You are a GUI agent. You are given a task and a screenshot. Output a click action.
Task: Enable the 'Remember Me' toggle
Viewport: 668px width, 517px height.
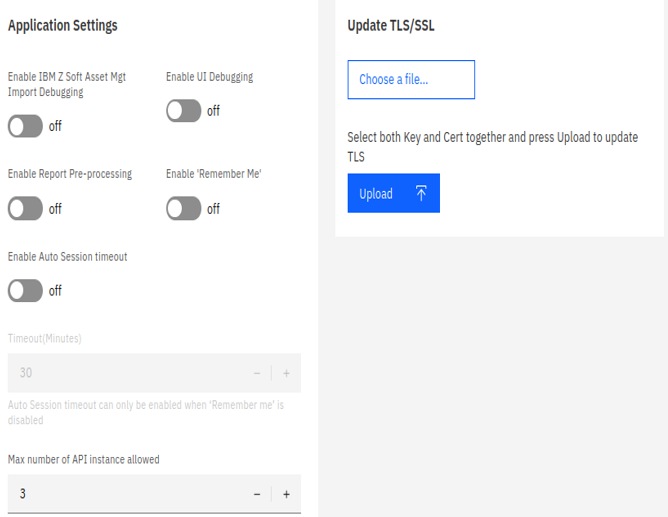point(184,208)
